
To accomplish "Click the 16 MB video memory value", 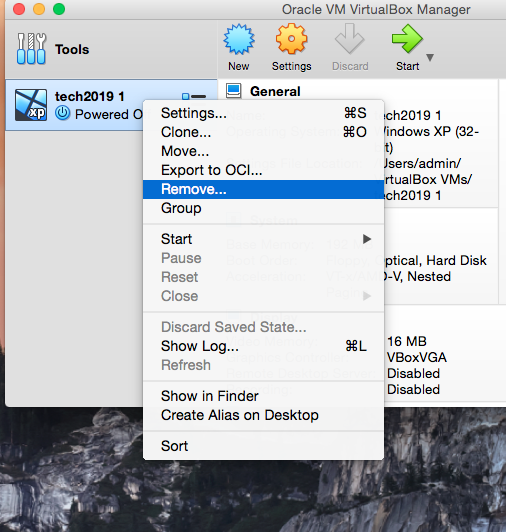I will click(x=407, y=341).
